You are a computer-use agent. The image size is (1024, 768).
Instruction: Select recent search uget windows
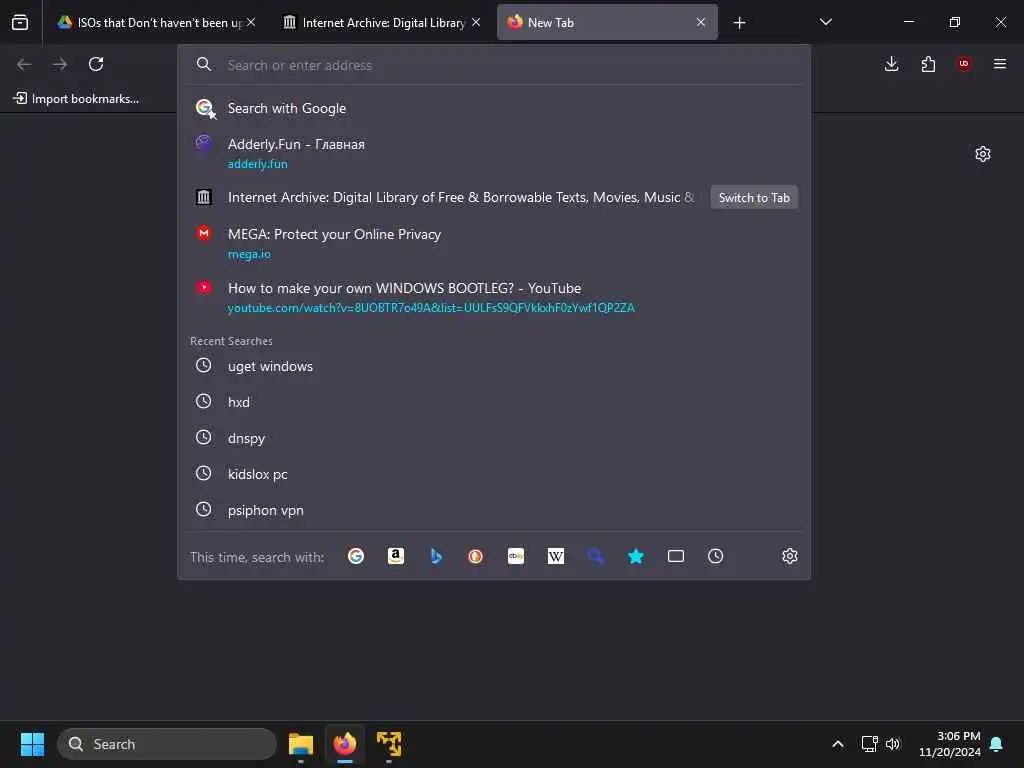[x=494, y=366]
